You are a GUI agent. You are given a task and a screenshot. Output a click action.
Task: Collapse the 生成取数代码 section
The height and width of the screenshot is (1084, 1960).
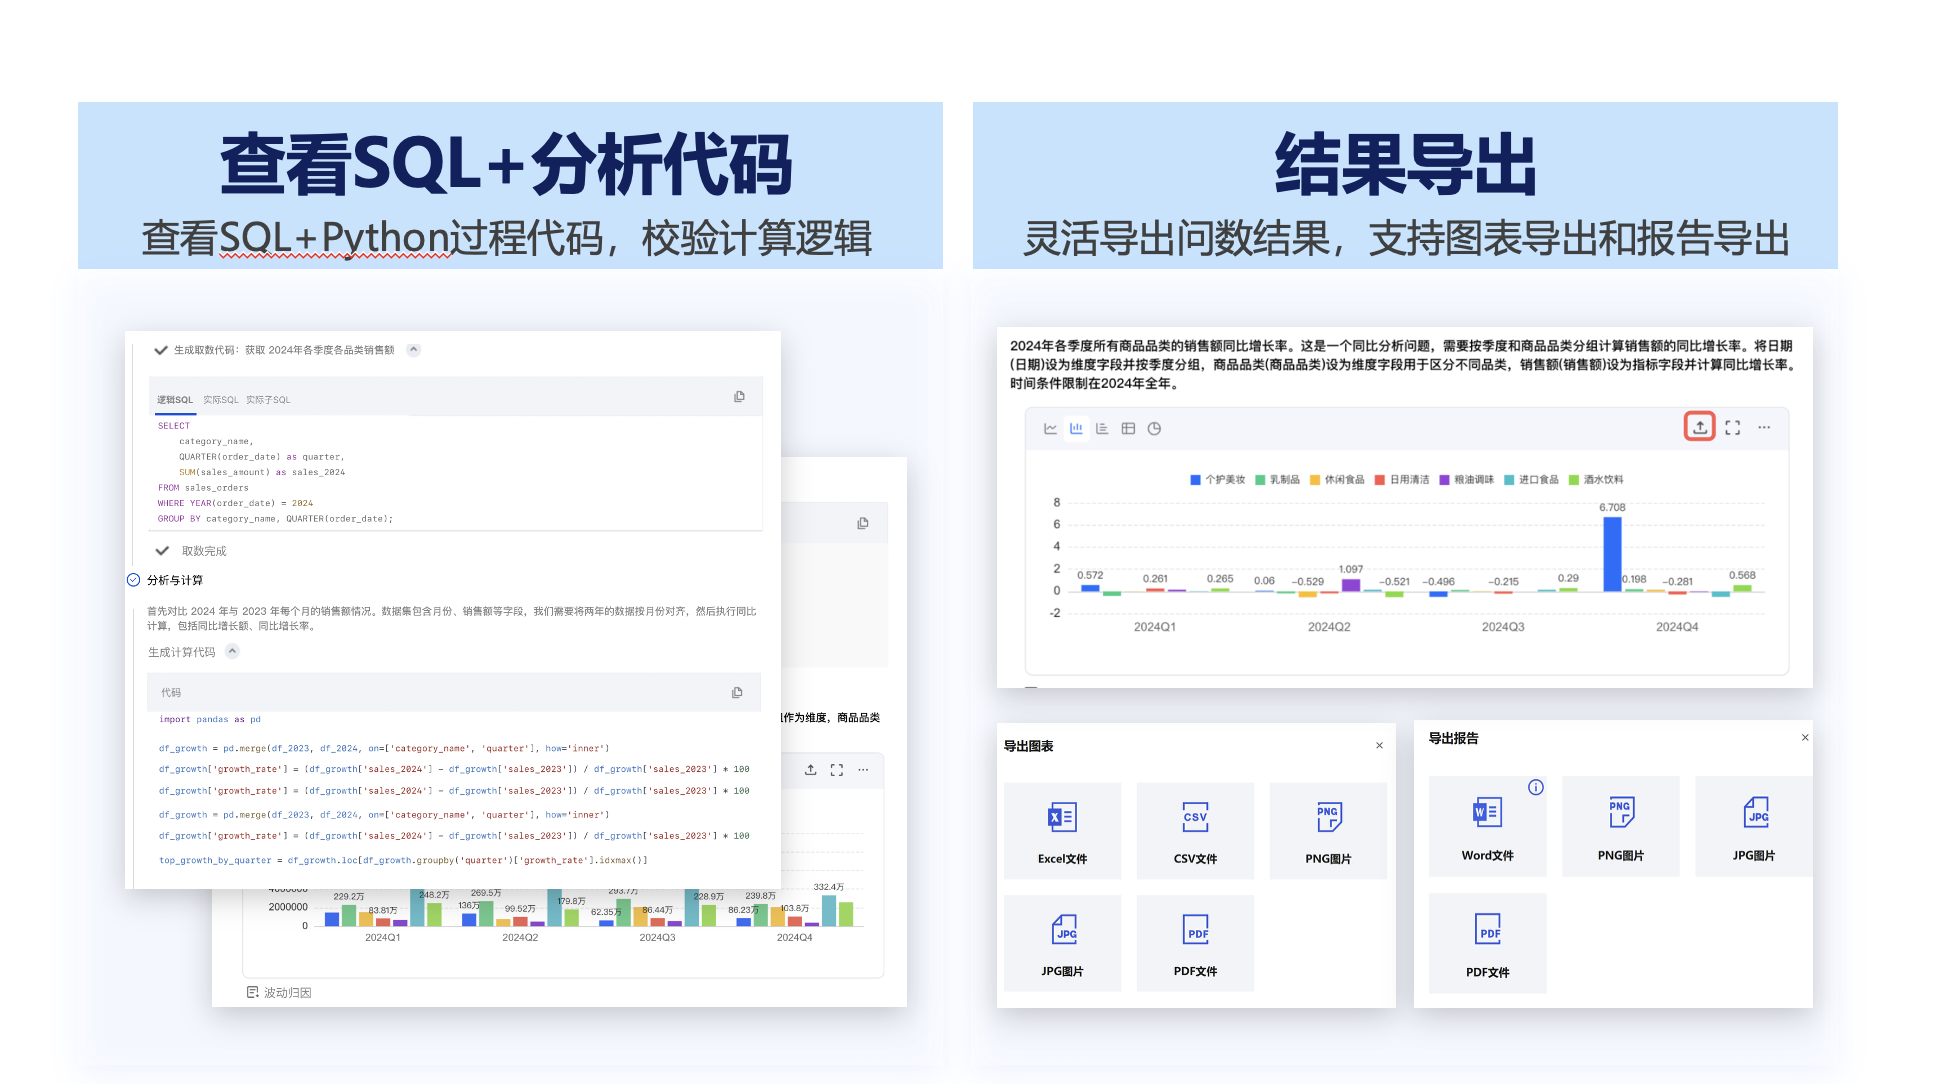413,350
